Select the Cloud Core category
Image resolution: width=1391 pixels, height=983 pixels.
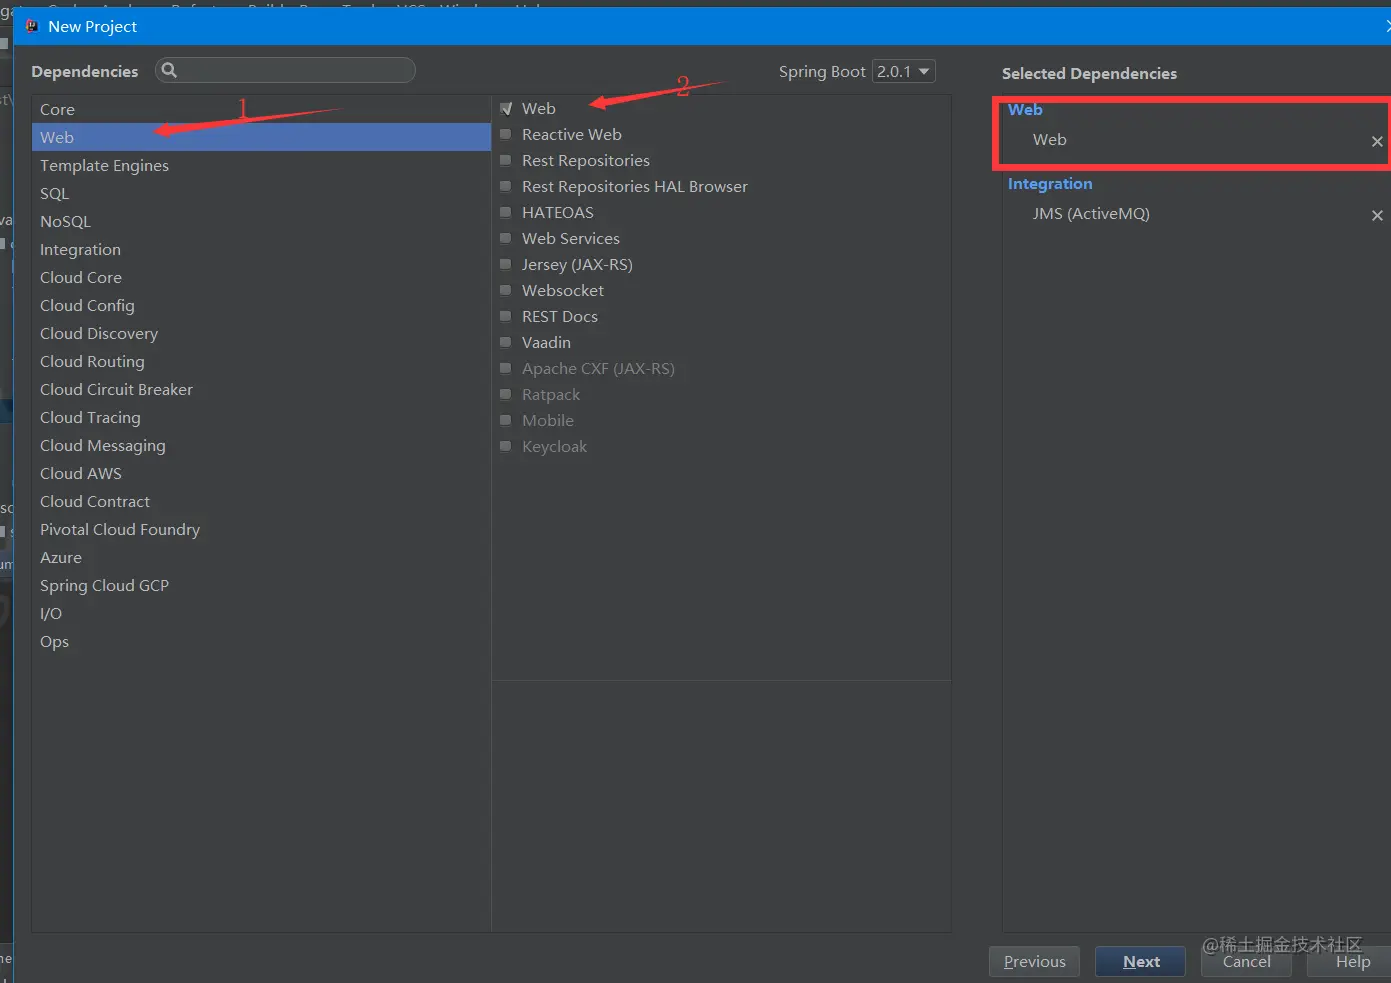tap(261, 277)
